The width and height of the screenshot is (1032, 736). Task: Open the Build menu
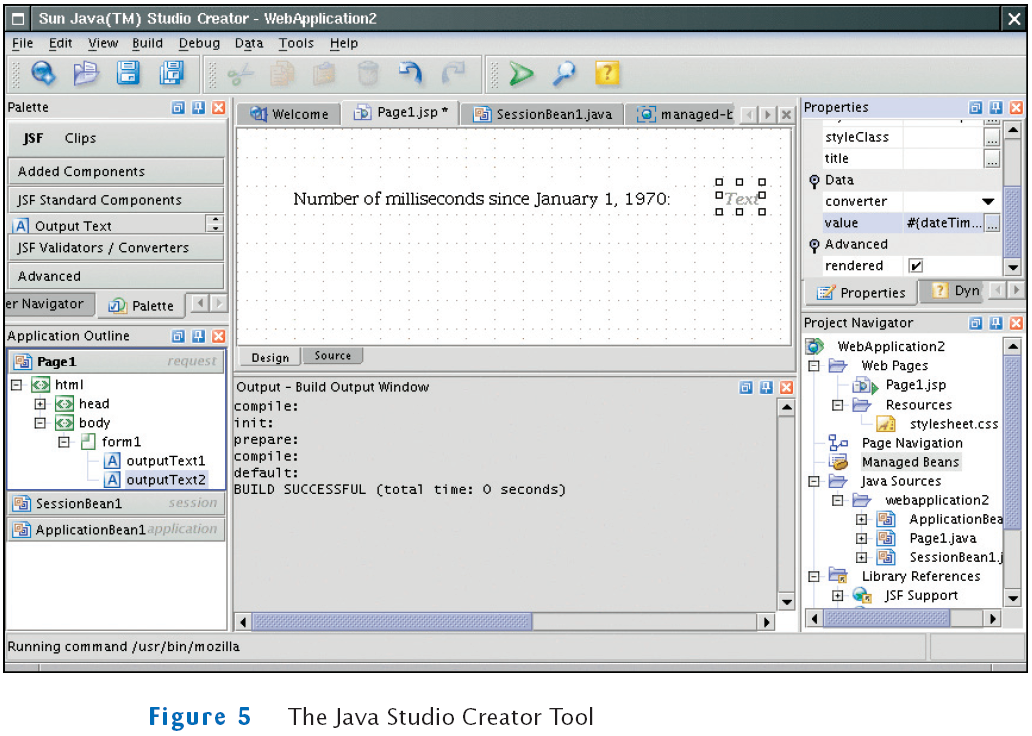147,43
